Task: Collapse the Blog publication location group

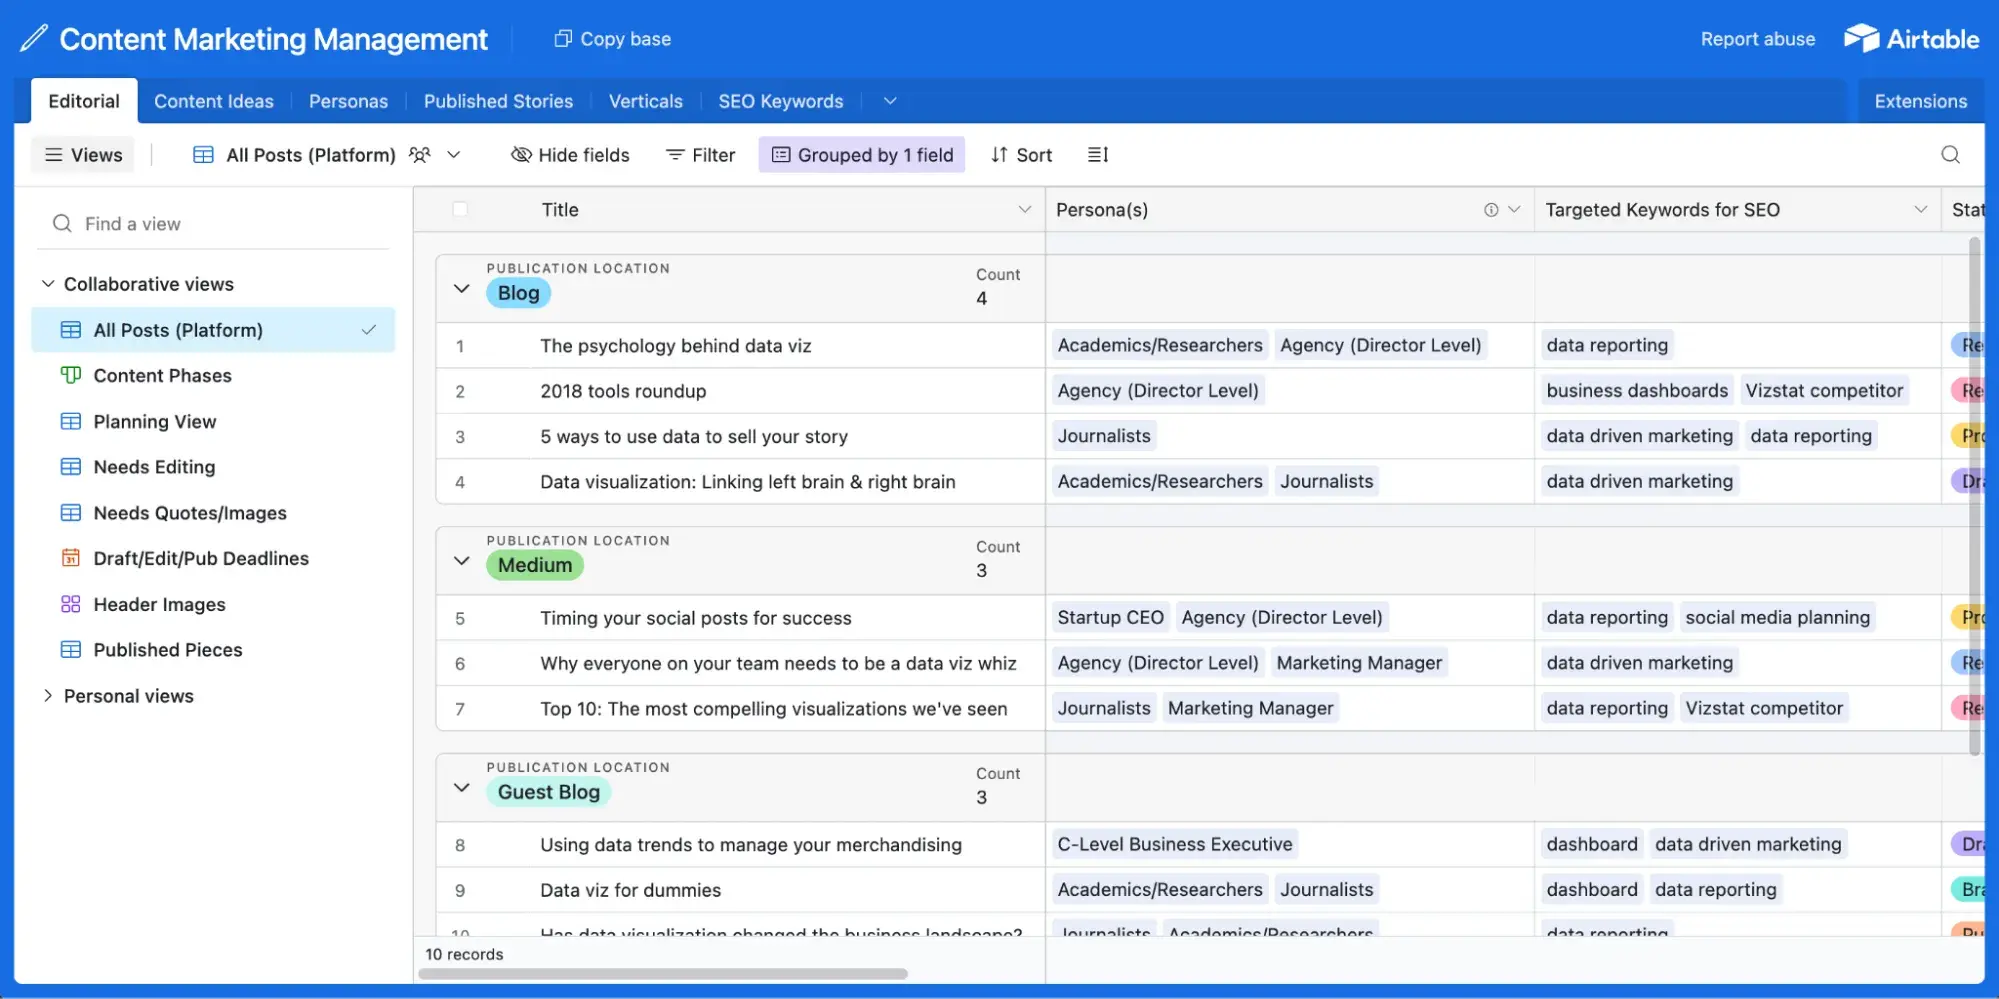Action: 461,288
